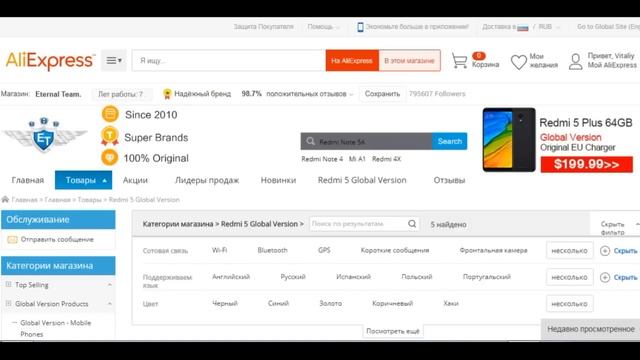This screenshot has width=640, height=360.
Task: Click the send message envelope icon
Action: (12, 240)
